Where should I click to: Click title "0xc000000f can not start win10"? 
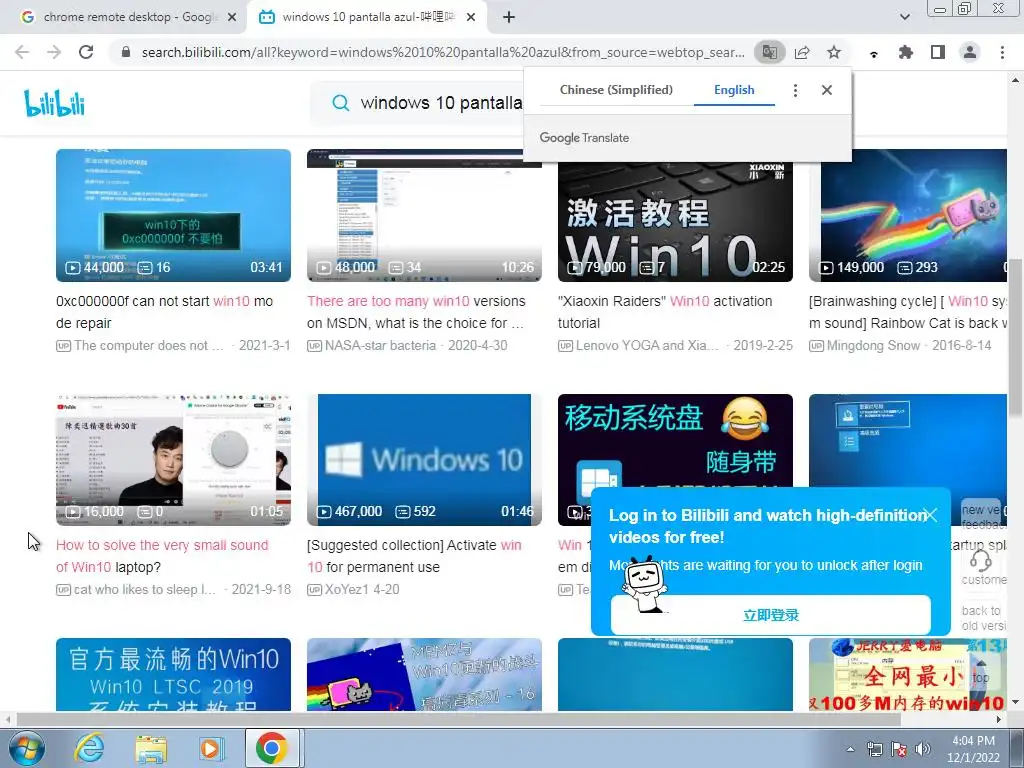[x=165, y=312]
